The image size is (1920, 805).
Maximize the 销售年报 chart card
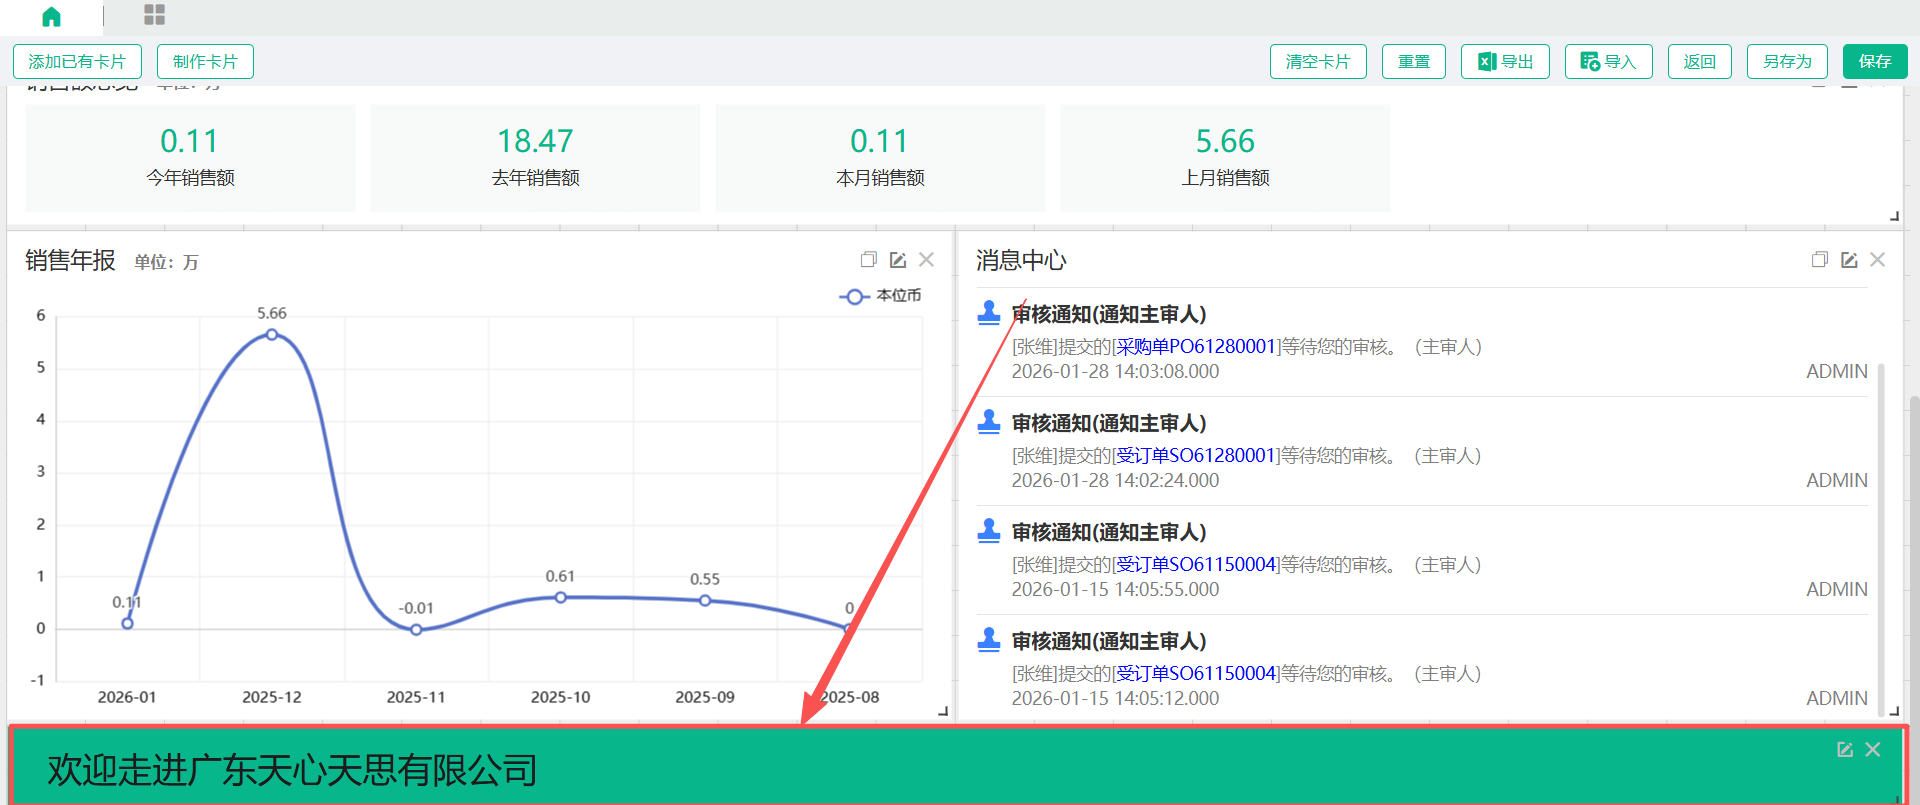[x=868, y=260]
